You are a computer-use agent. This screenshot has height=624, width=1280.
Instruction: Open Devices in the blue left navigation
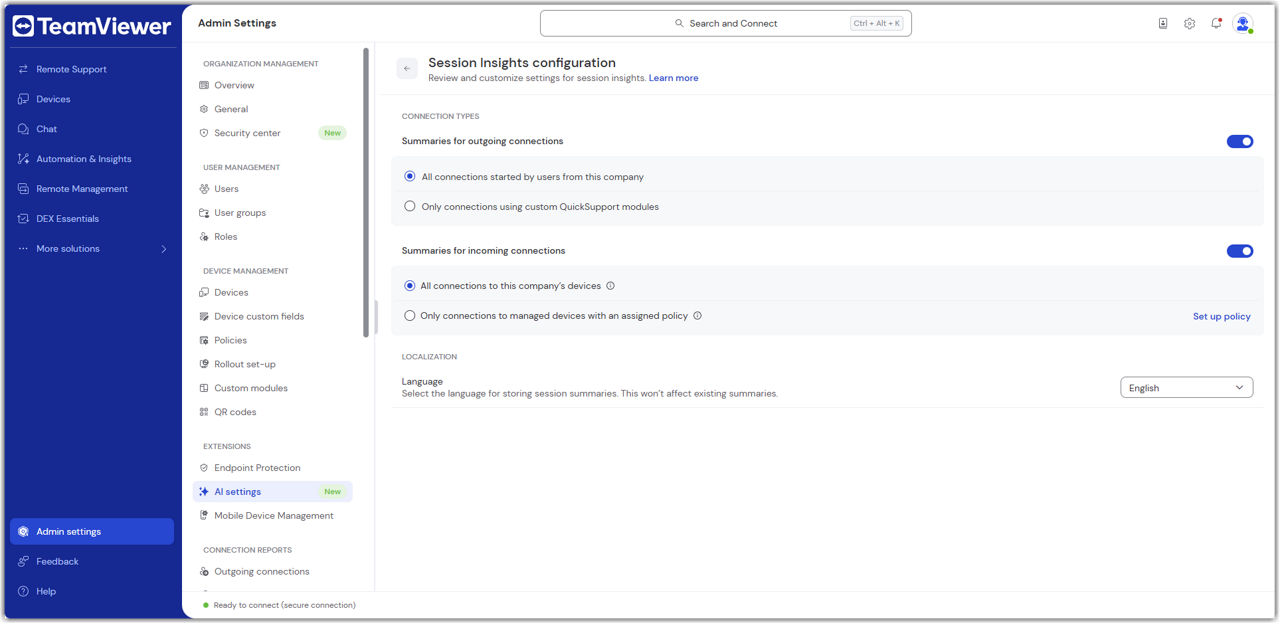[x=92, y=99]
